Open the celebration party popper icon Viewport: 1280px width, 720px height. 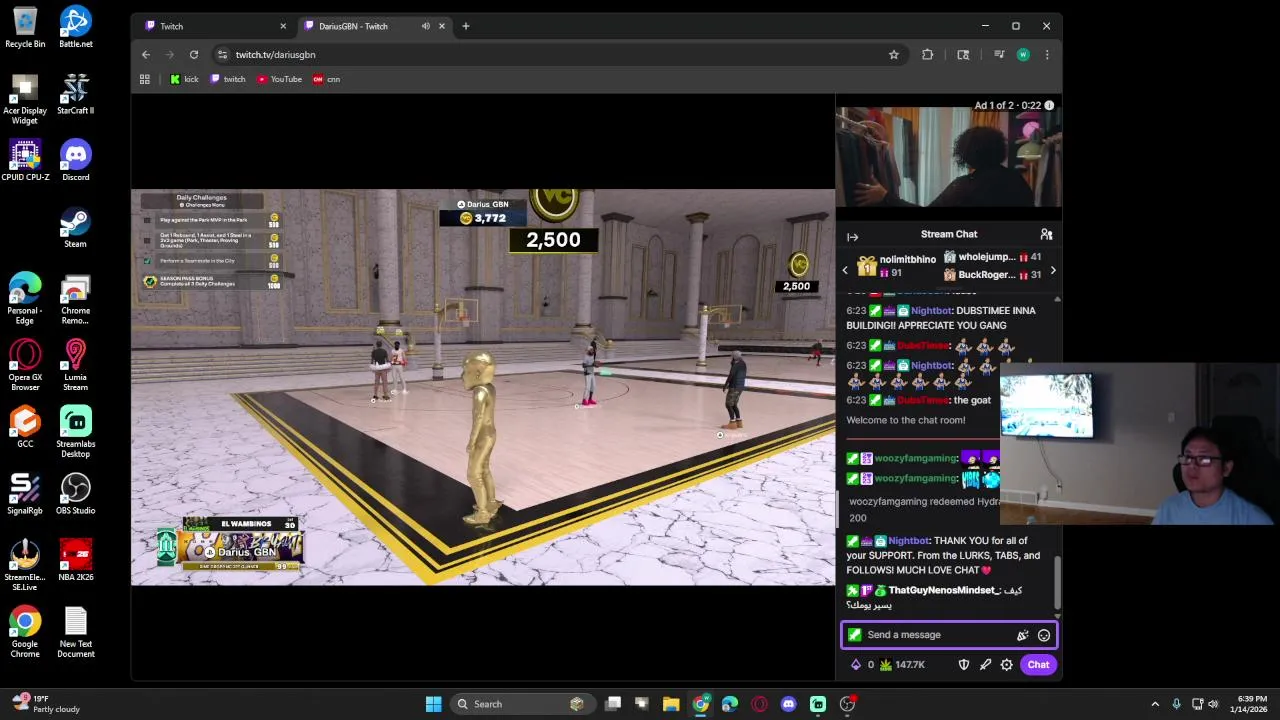(x=1022, y=635)
